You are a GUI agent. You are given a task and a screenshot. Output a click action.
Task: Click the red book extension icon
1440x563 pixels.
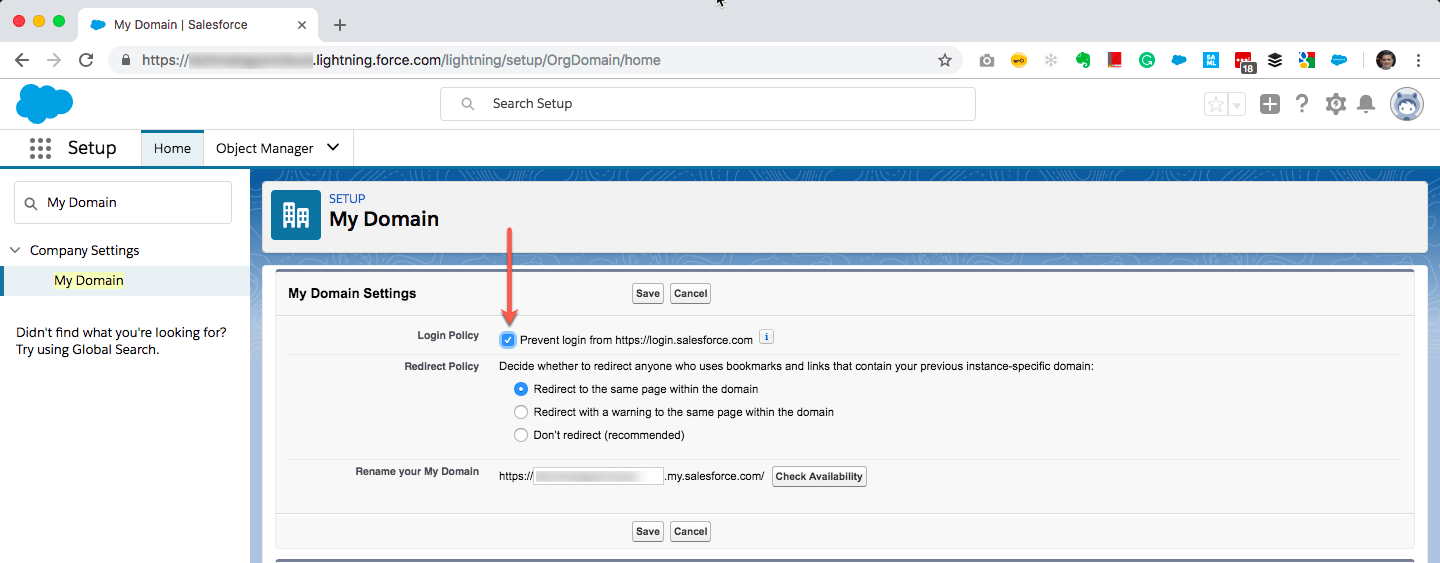[x=1114, y=60]
